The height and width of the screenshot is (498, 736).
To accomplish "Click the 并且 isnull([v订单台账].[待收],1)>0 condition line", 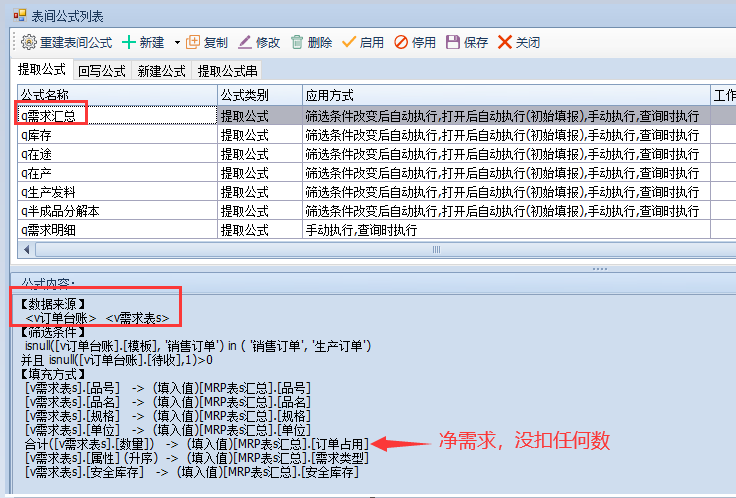I will click(116, 360).
